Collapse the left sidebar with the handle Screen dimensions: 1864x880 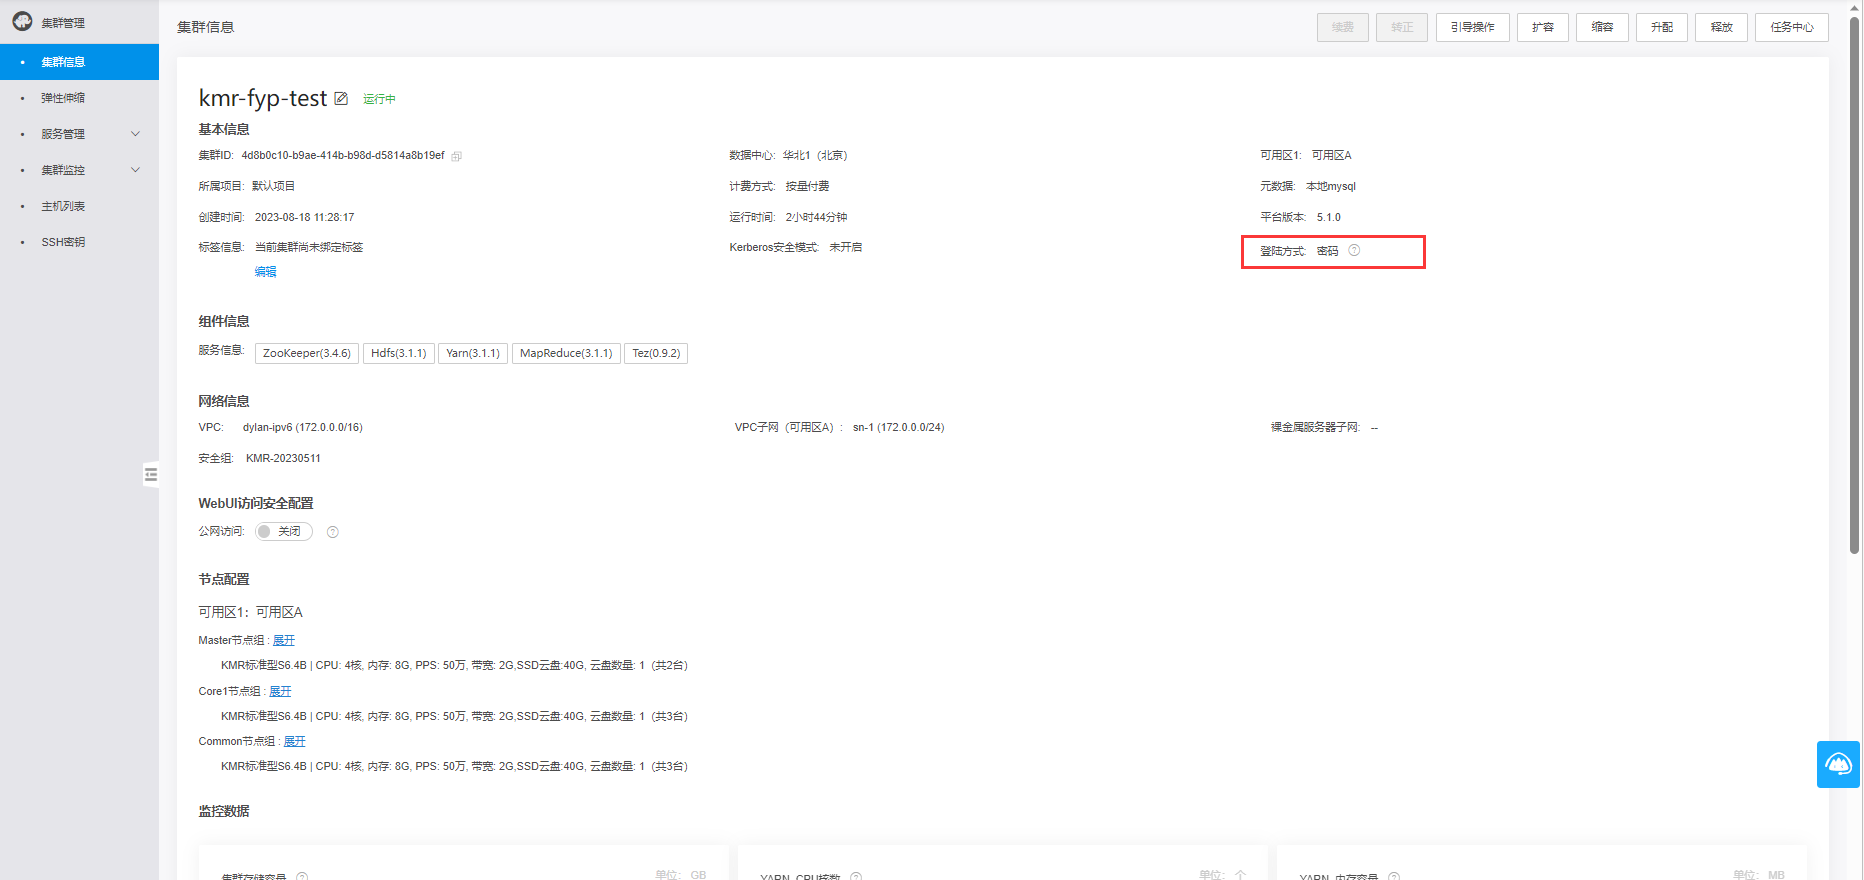pyautogui.click(x=151, y=474)
